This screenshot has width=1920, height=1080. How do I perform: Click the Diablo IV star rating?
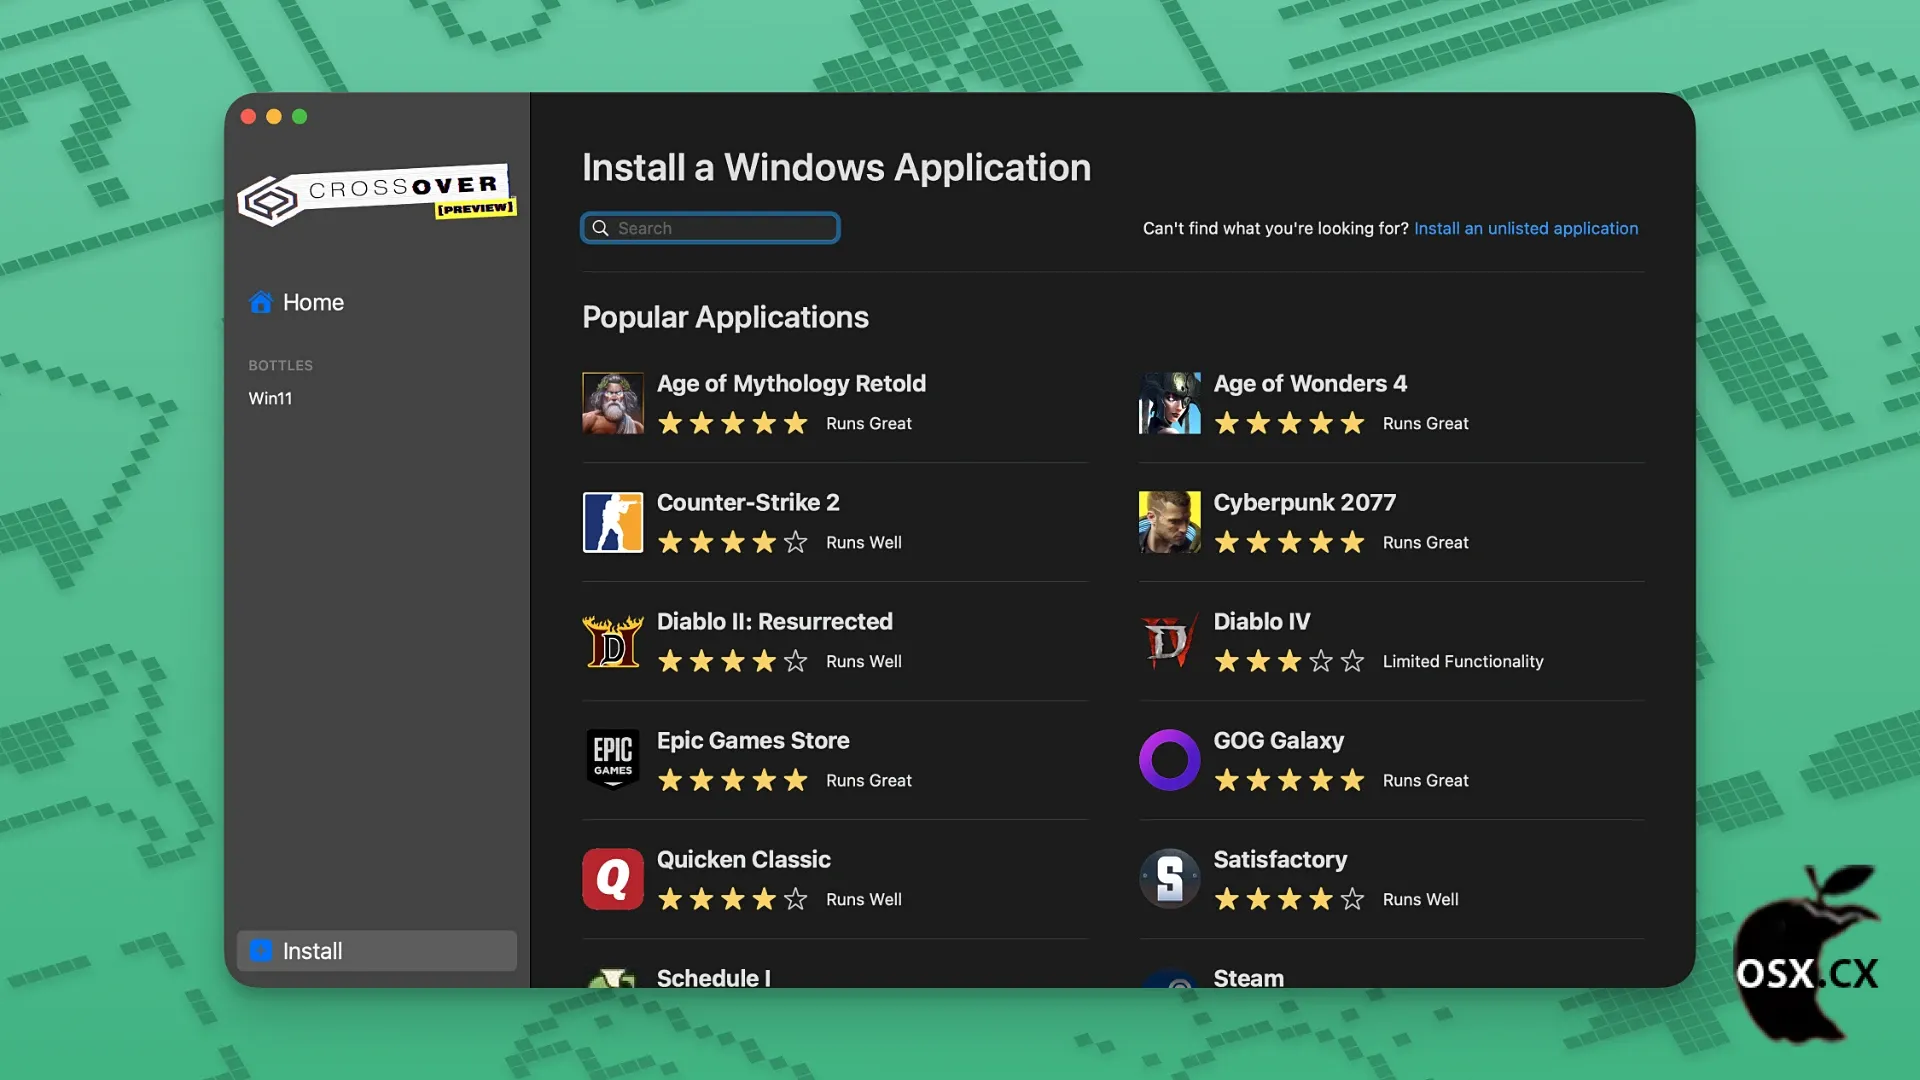[x=1290, y=661]
